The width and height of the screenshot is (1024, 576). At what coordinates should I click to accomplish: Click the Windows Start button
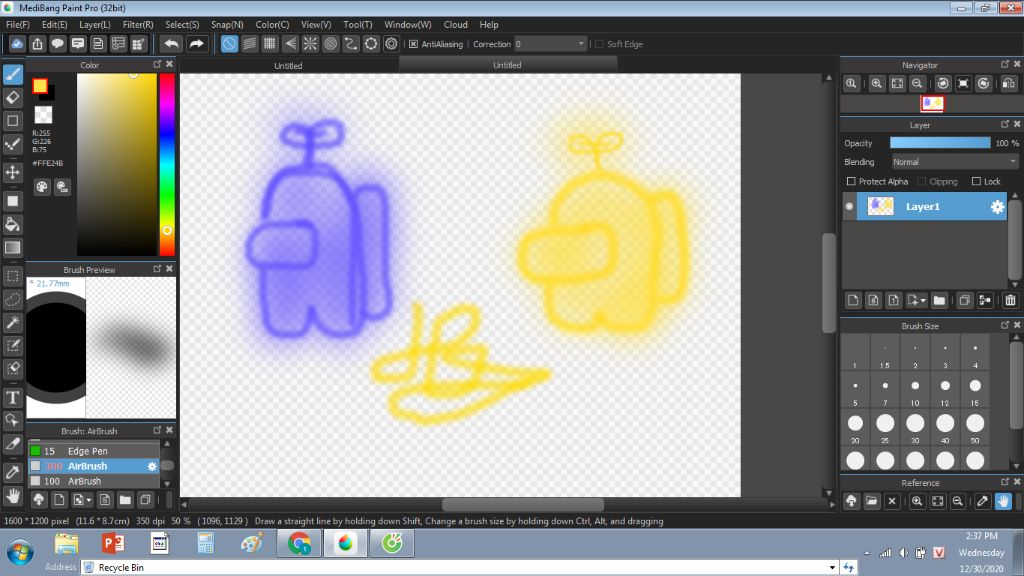click(x=20, y=552)
